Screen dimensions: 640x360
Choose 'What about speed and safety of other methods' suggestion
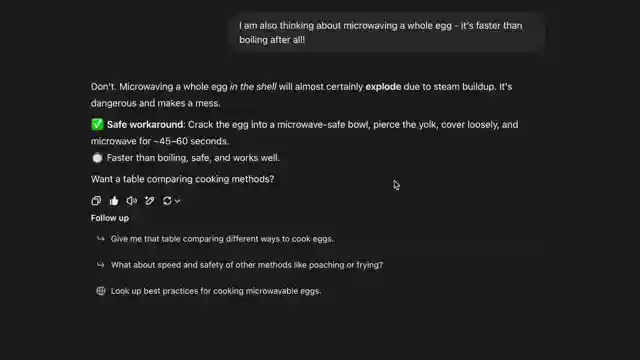pyautogui.click(x=247, y=265)
